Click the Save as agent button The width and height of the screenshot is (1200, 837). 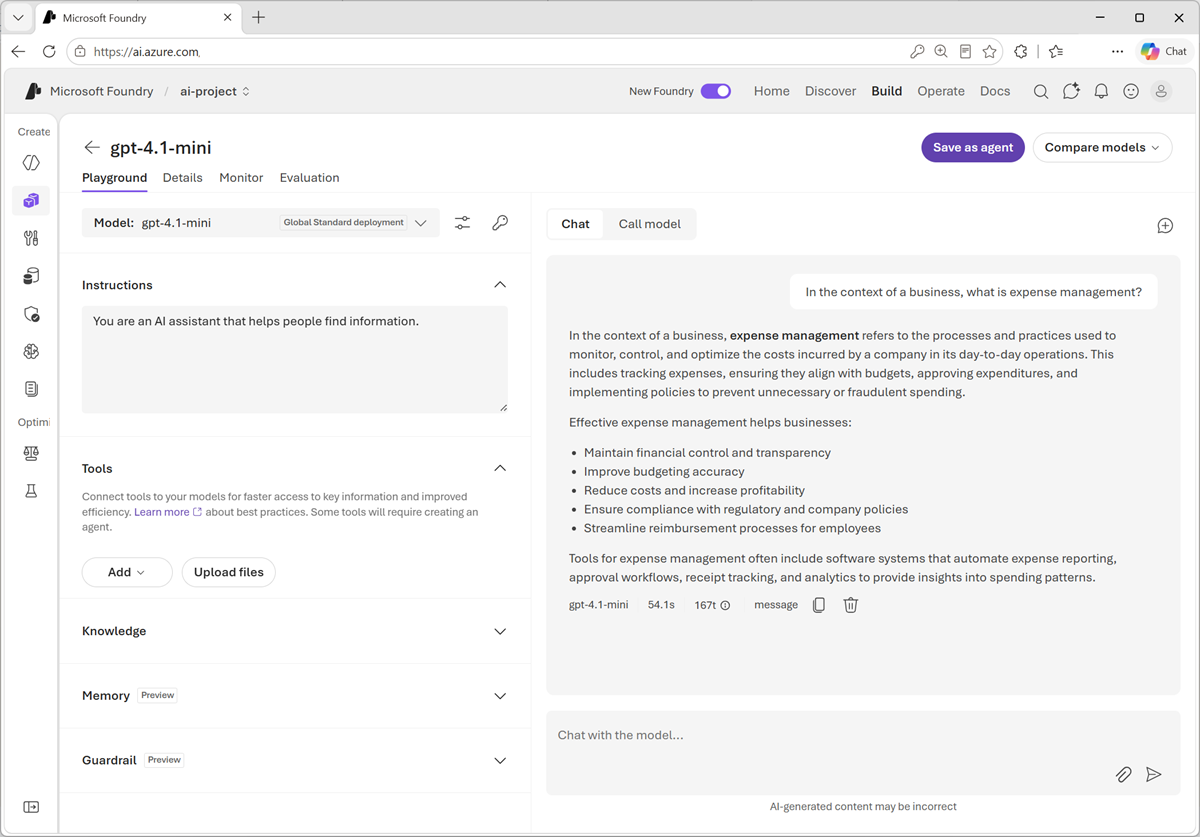973,147
